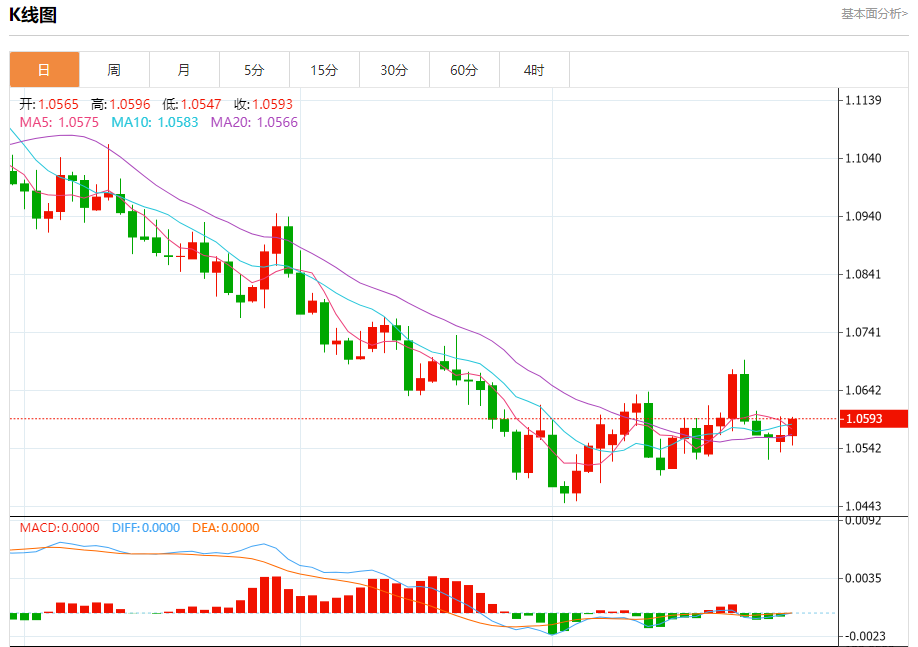Screen dimensions: 918x647
Task: Open the 30分 interval tab
Action: click(x=394, y=70)
